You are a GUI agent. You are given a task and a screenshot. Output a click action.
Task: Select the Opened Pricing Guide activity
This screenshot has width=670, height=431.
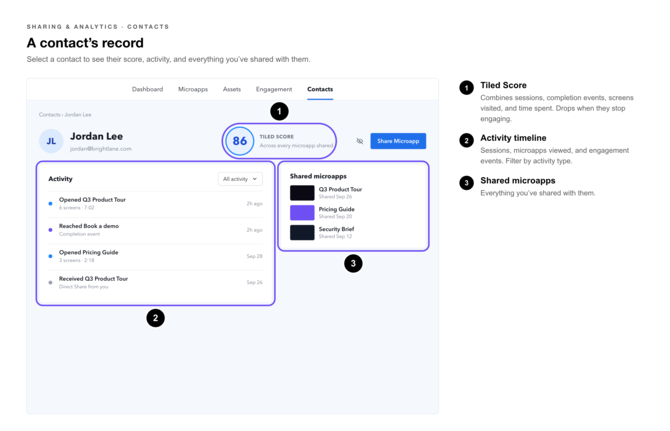[x=155, y=256]
